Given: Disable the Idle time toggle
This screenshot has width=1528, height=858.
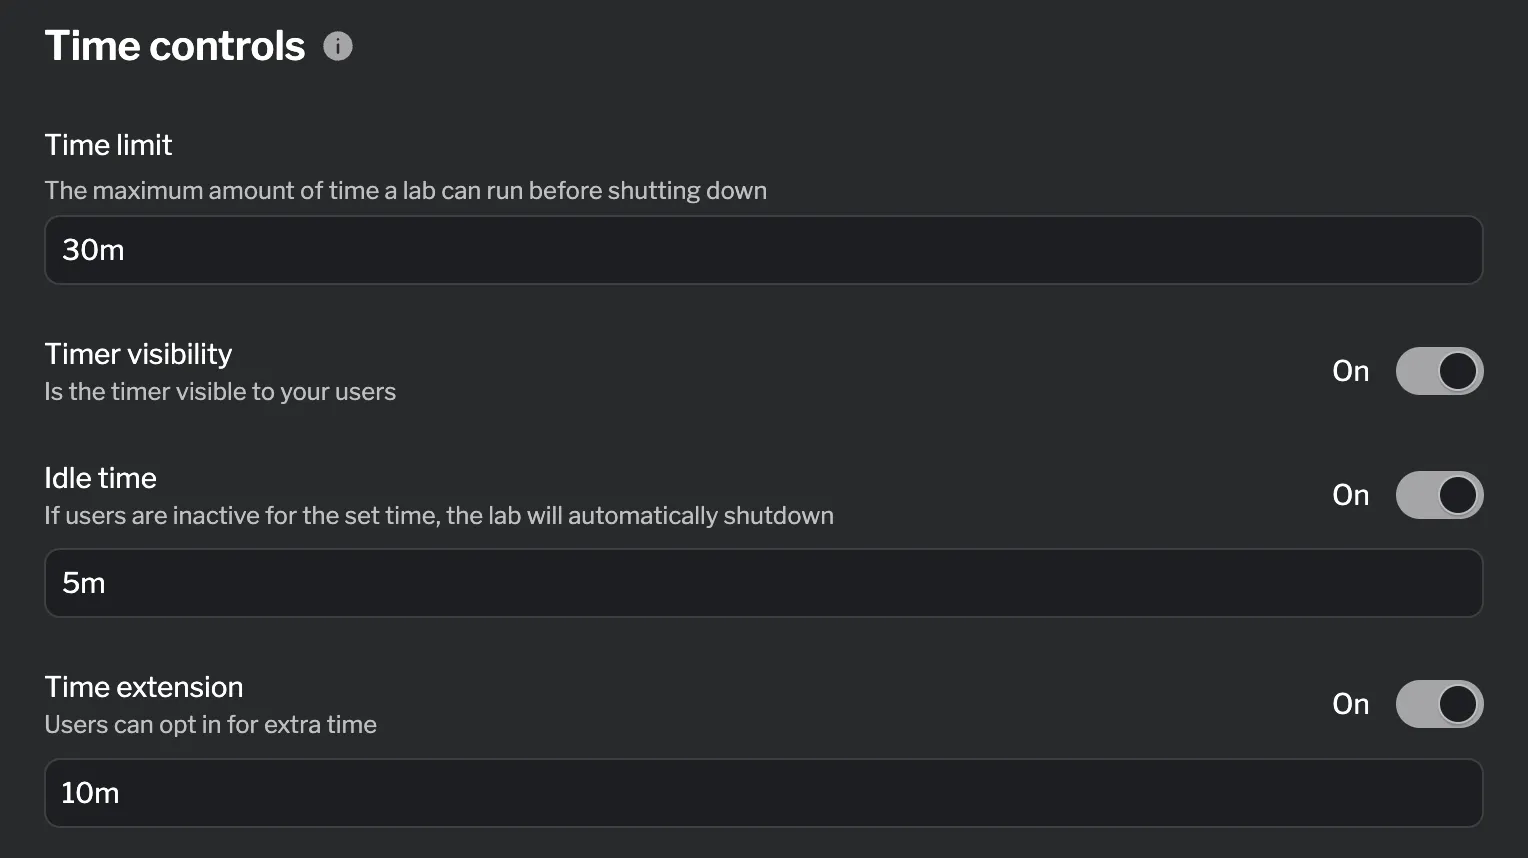Looking at the screenshot, I should 1439,495.
